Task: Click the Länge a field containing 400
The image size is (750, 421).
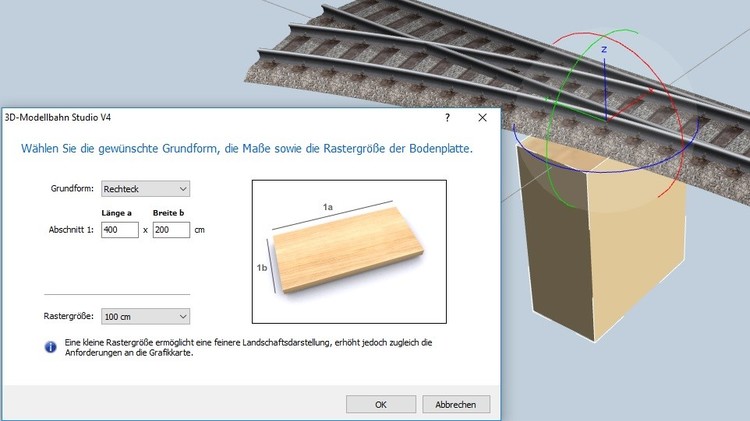Action: tap(120, 230)
